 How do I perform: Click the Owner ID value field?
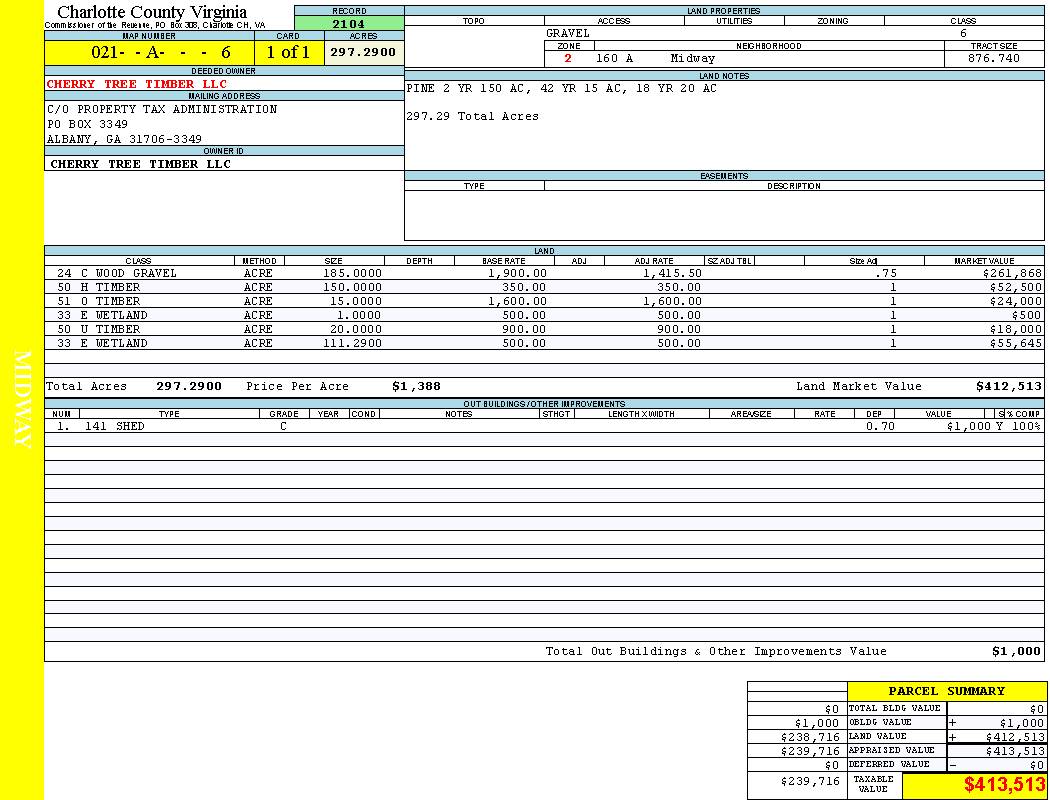(x=141, y=164)
